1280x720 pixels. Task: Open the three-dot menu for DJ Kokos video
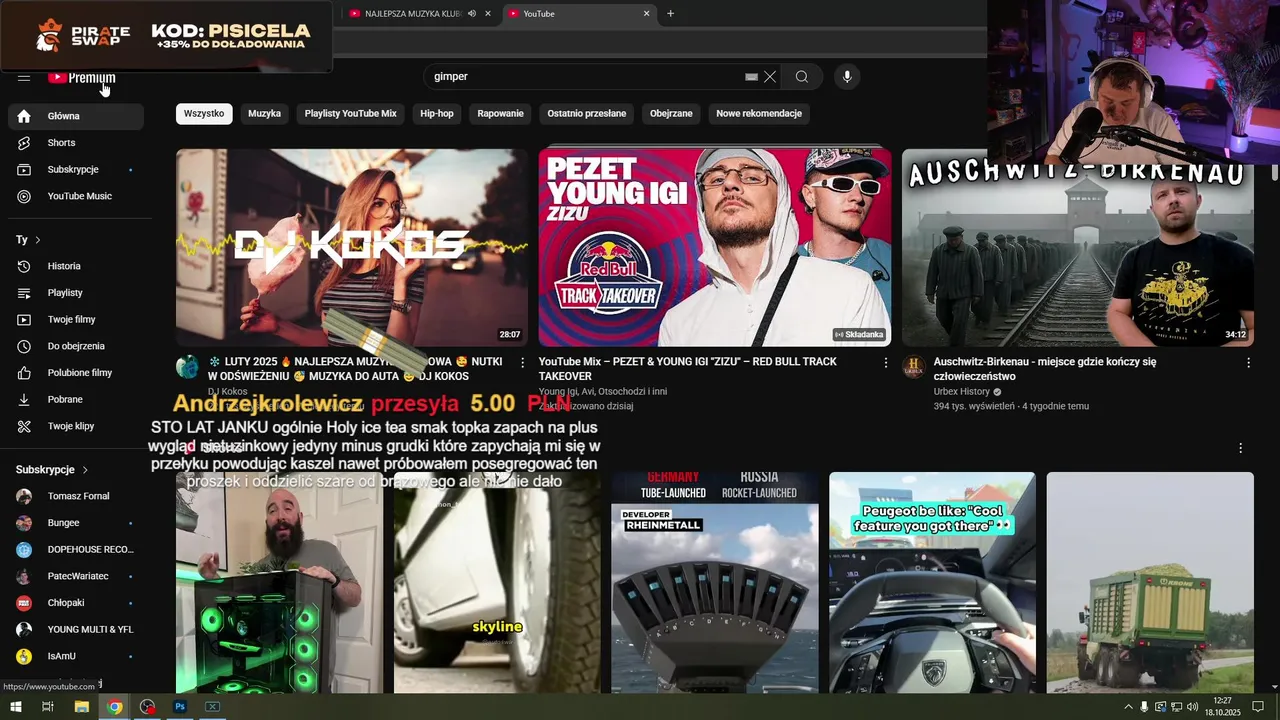(522, 363)
